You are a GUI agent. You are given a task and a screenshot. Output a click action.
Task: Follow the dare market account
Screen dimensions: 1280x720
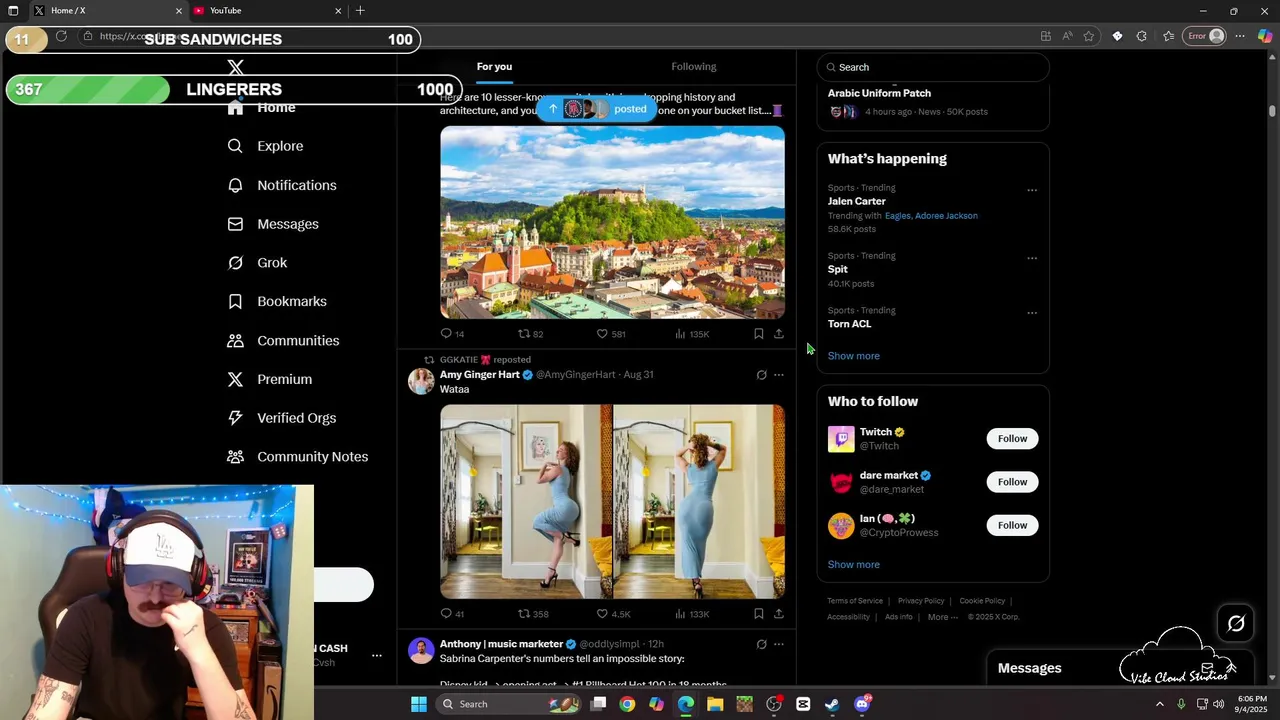point(1012,482)
